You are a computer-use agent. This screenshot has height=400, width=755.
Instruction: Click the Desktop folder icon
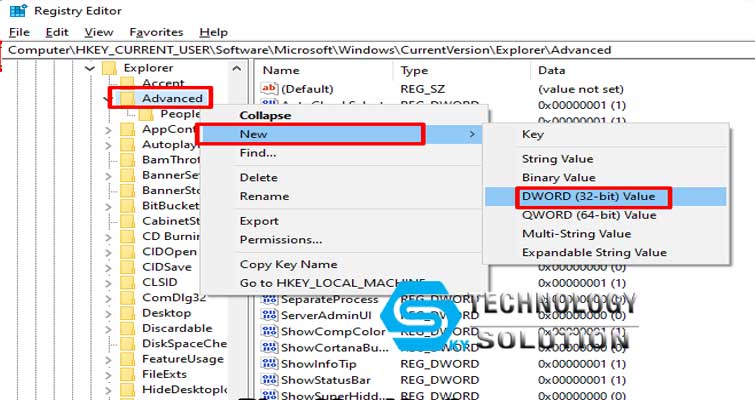(x=128, y=313)
